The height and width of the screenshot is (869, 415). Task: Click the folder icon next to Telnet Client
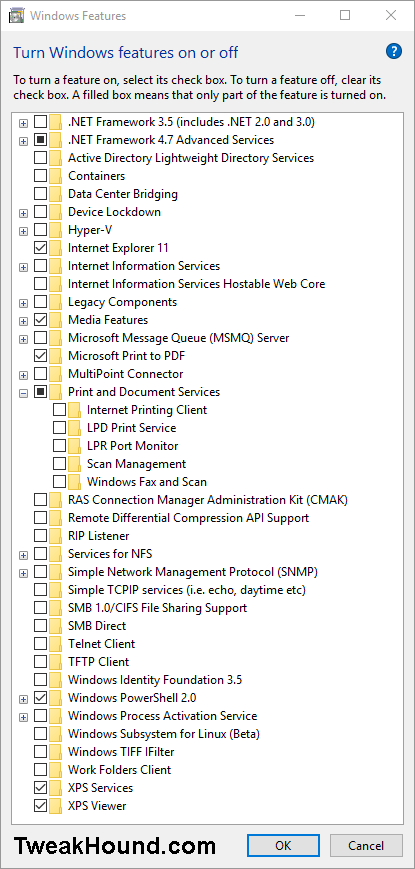[55, 644]
